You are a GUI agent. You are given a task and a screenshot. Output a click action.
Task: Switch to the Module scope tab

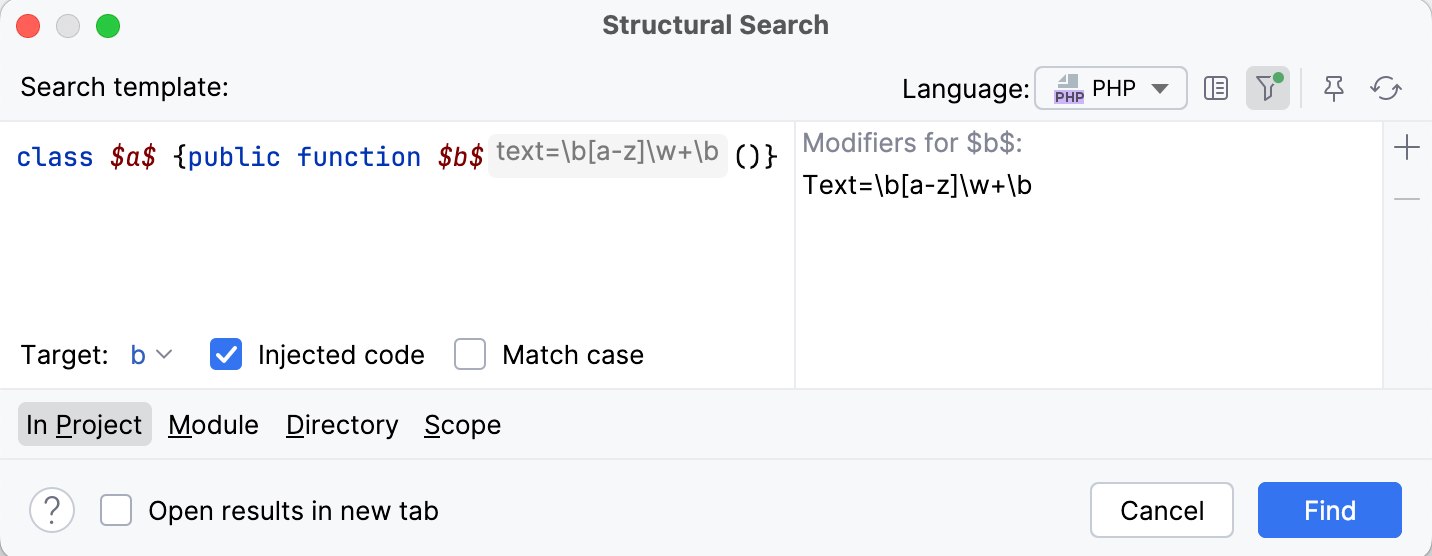(x=213, y=425)
